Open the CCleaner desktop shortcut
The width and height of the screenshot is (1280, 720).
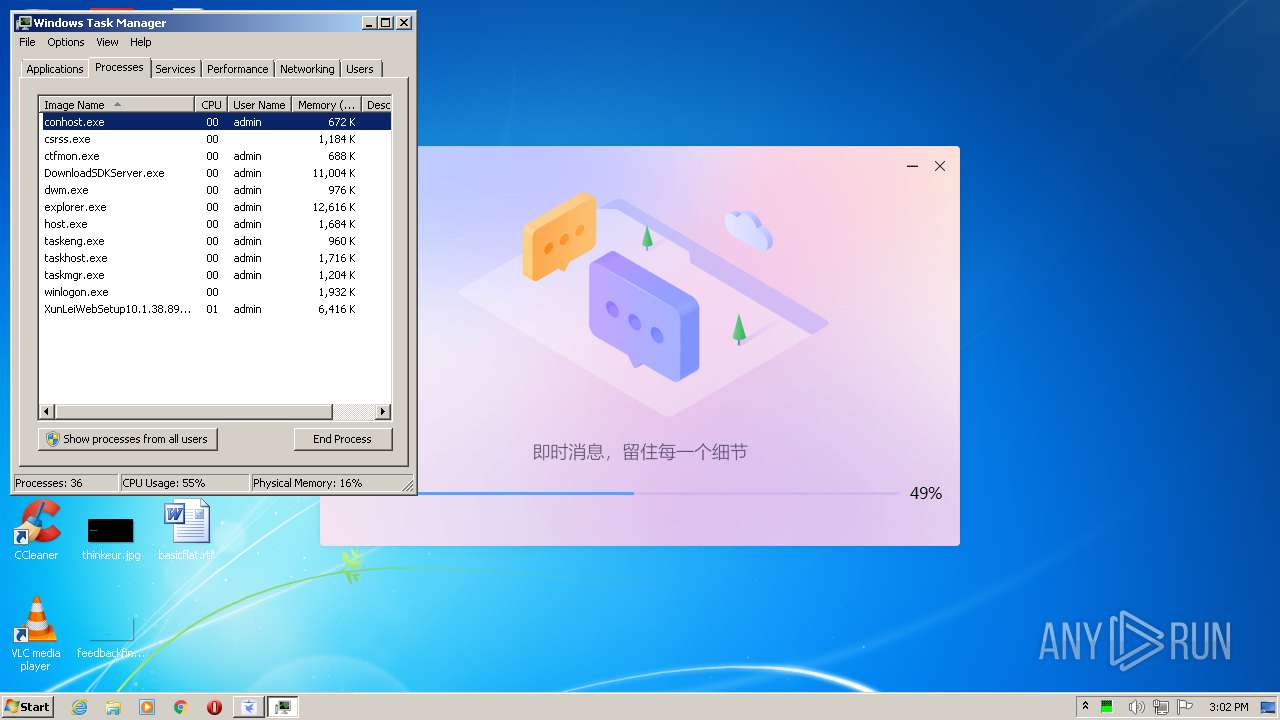click(x=36, y=530)
